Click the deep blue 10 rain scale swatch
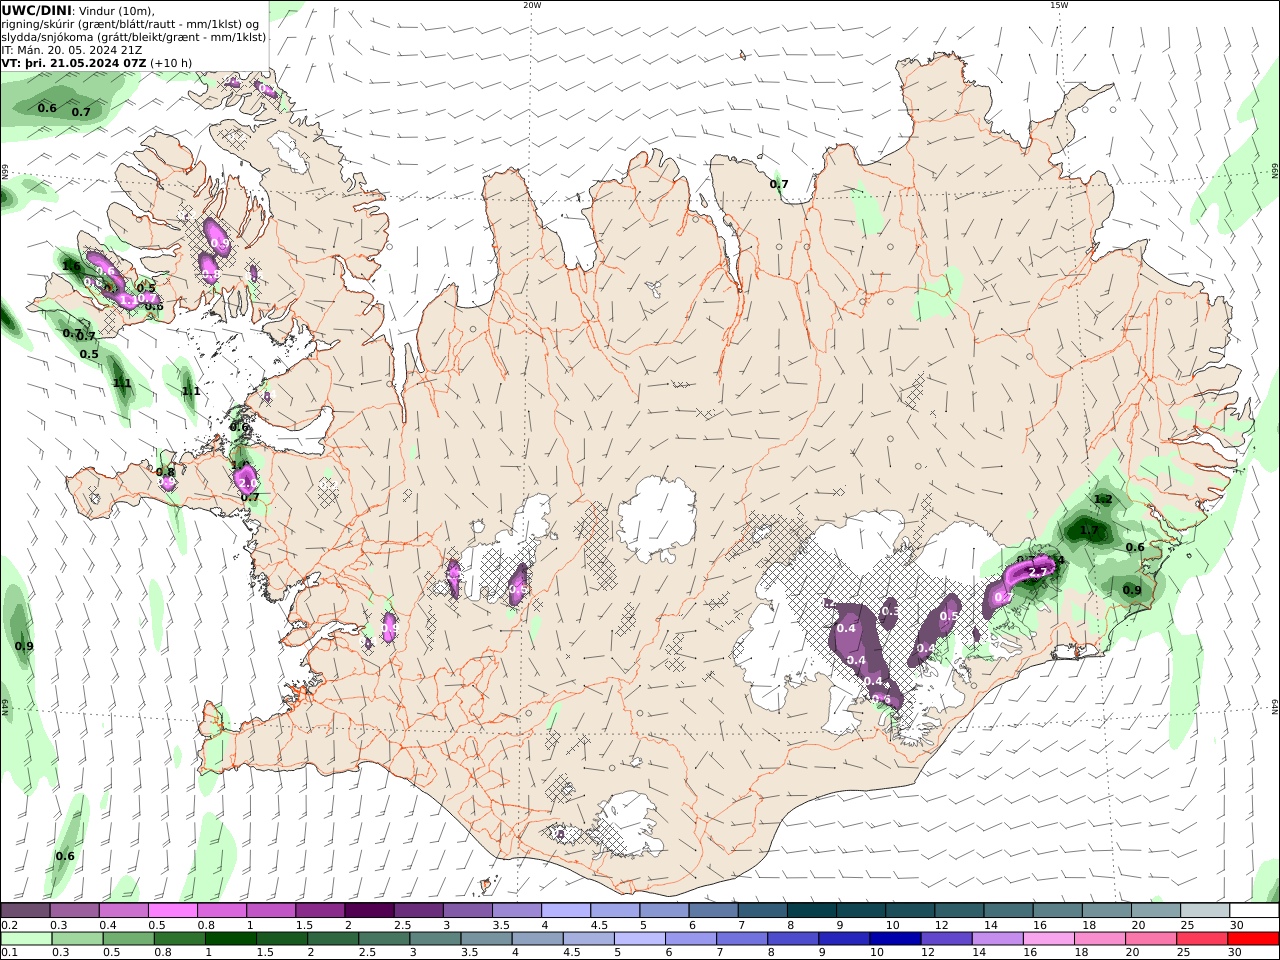Viewport: 1280px width, 960px height. coord(895,939)
